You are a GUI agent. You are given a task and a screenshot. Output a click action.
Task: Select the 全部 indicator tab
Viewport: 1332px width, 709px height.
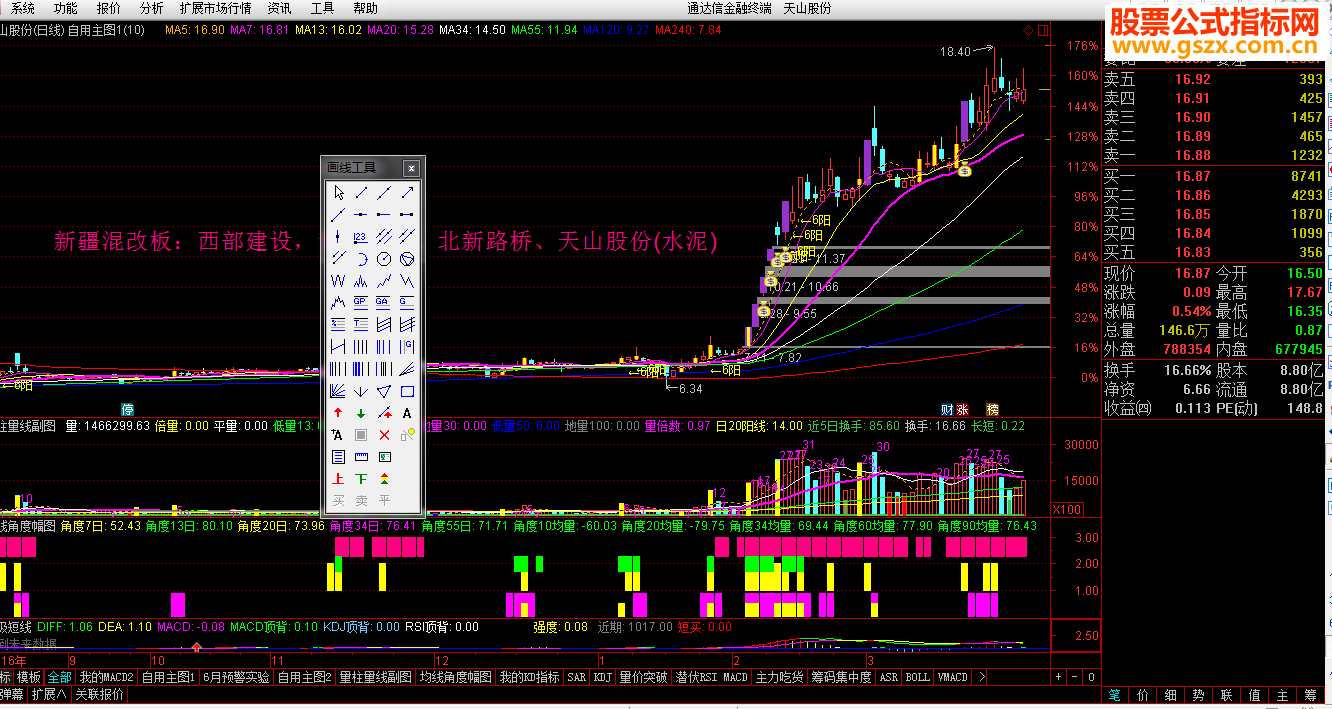(x=59, y=677)
